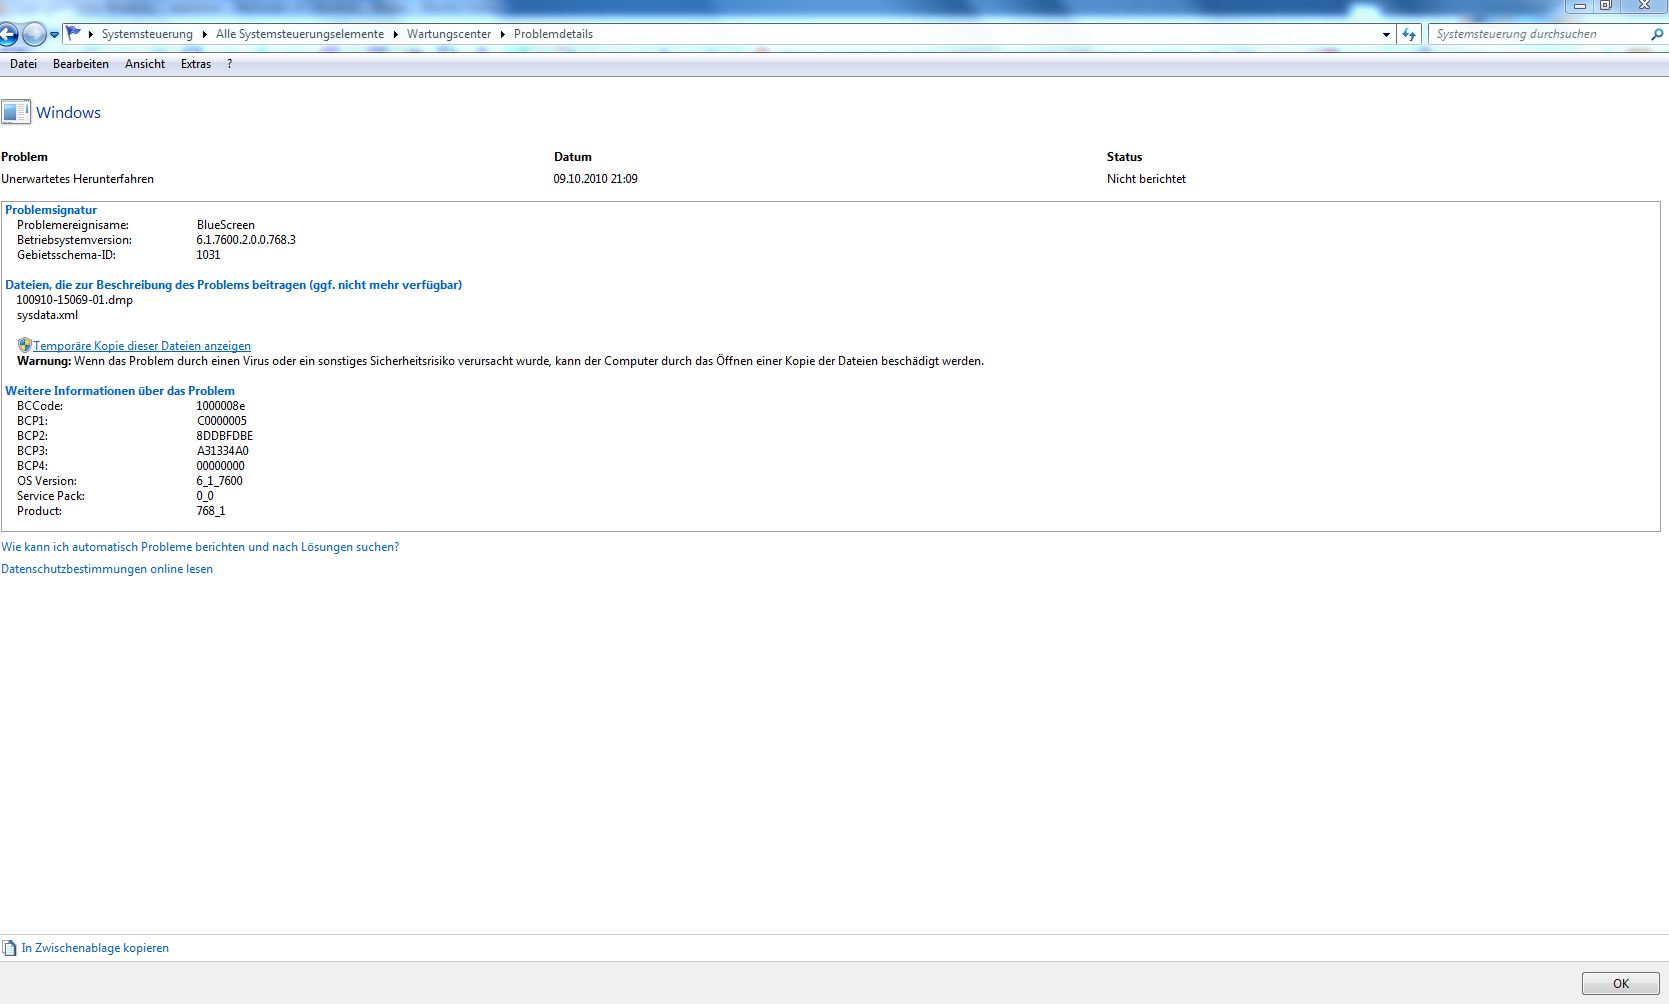Open Datenschutzbestimmungen online lesen link
Viewport: 1669px width, 1004px height.
tap(107, 569)
